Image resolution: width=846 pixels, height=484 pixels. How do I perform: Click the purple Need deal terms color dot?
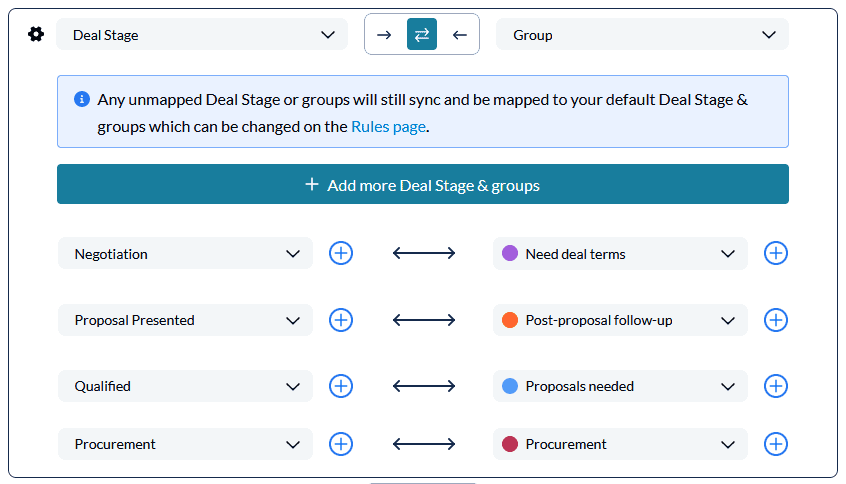(510, 253)
